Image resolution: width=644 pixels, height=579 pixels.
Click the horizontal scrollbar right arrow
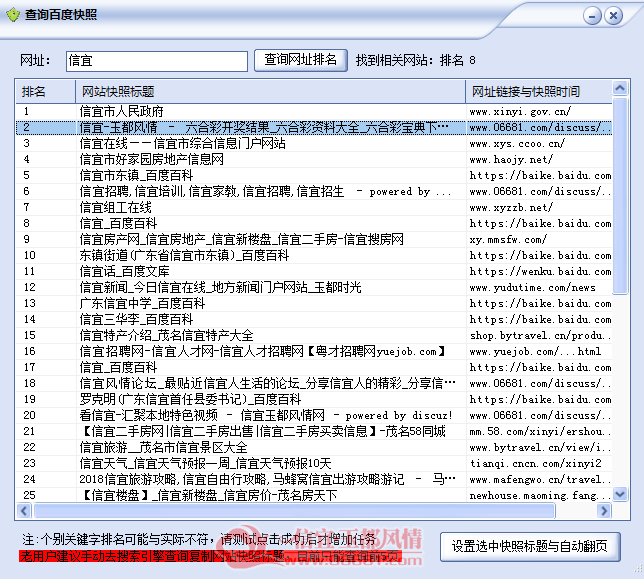(604, 511)
